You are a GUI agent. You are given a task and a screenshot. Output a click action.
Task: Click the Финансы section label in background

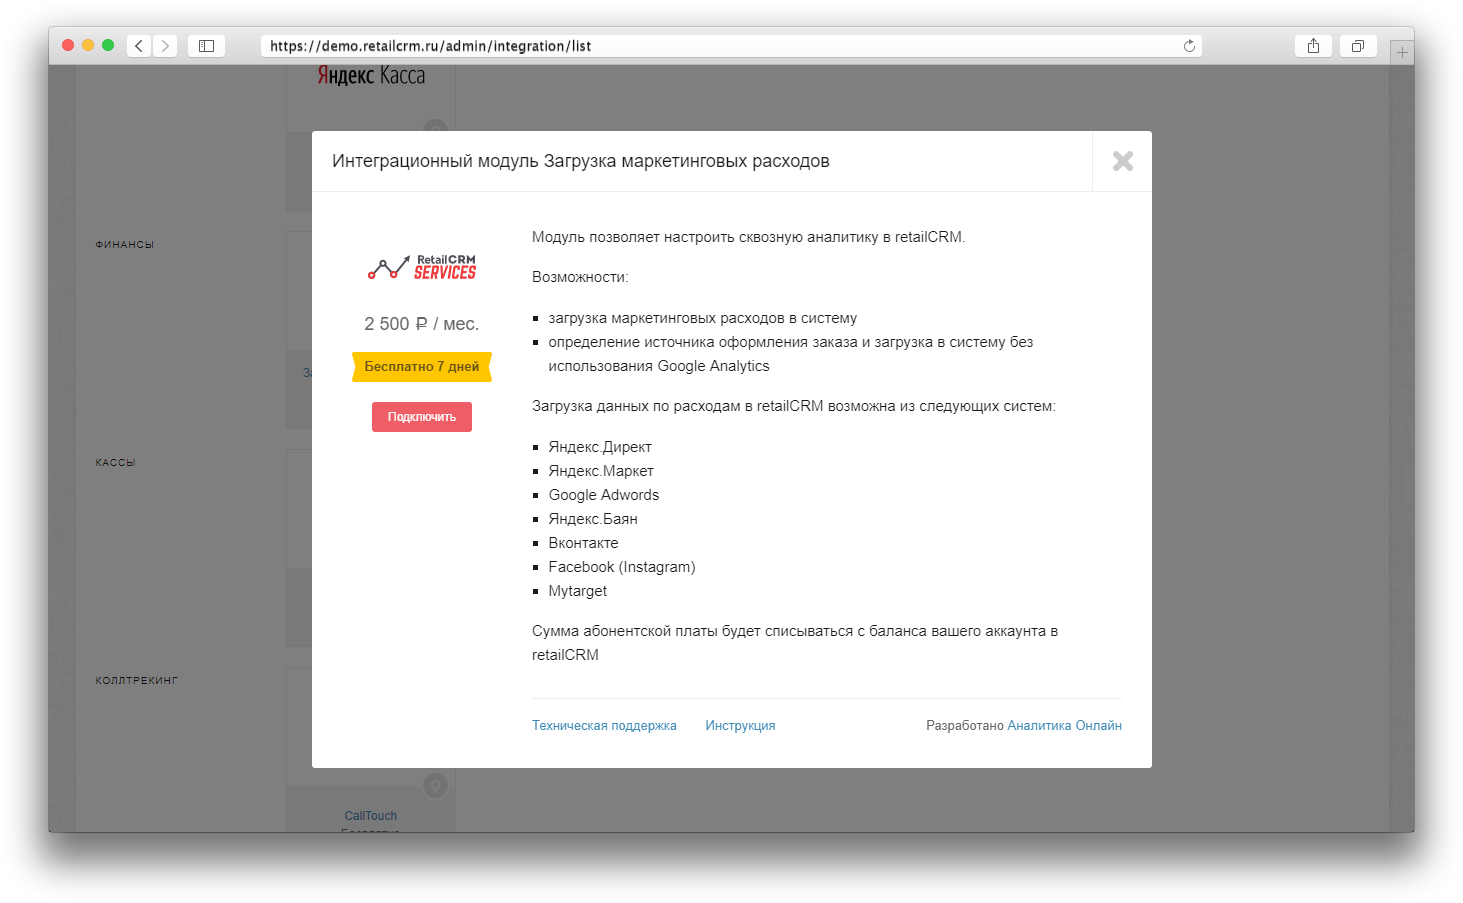tap(125, 245)
